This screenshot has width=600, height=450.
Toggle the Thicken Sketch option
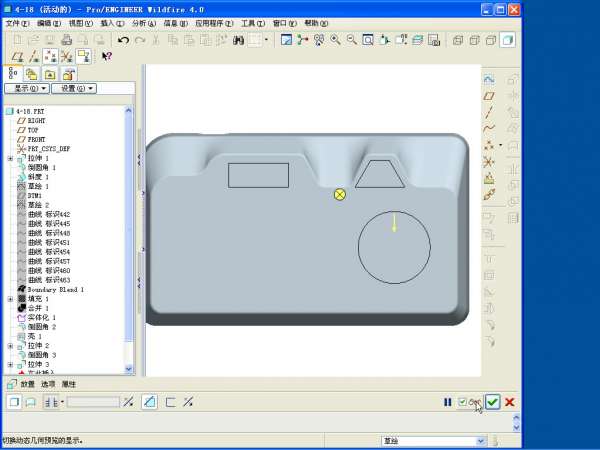coord(171,402)
